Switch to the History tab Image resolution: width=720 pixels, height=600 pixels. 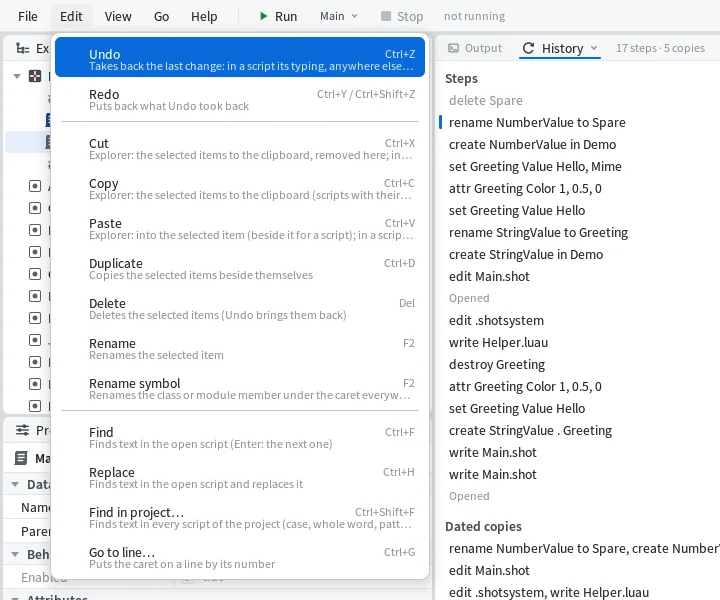[560, 48]
